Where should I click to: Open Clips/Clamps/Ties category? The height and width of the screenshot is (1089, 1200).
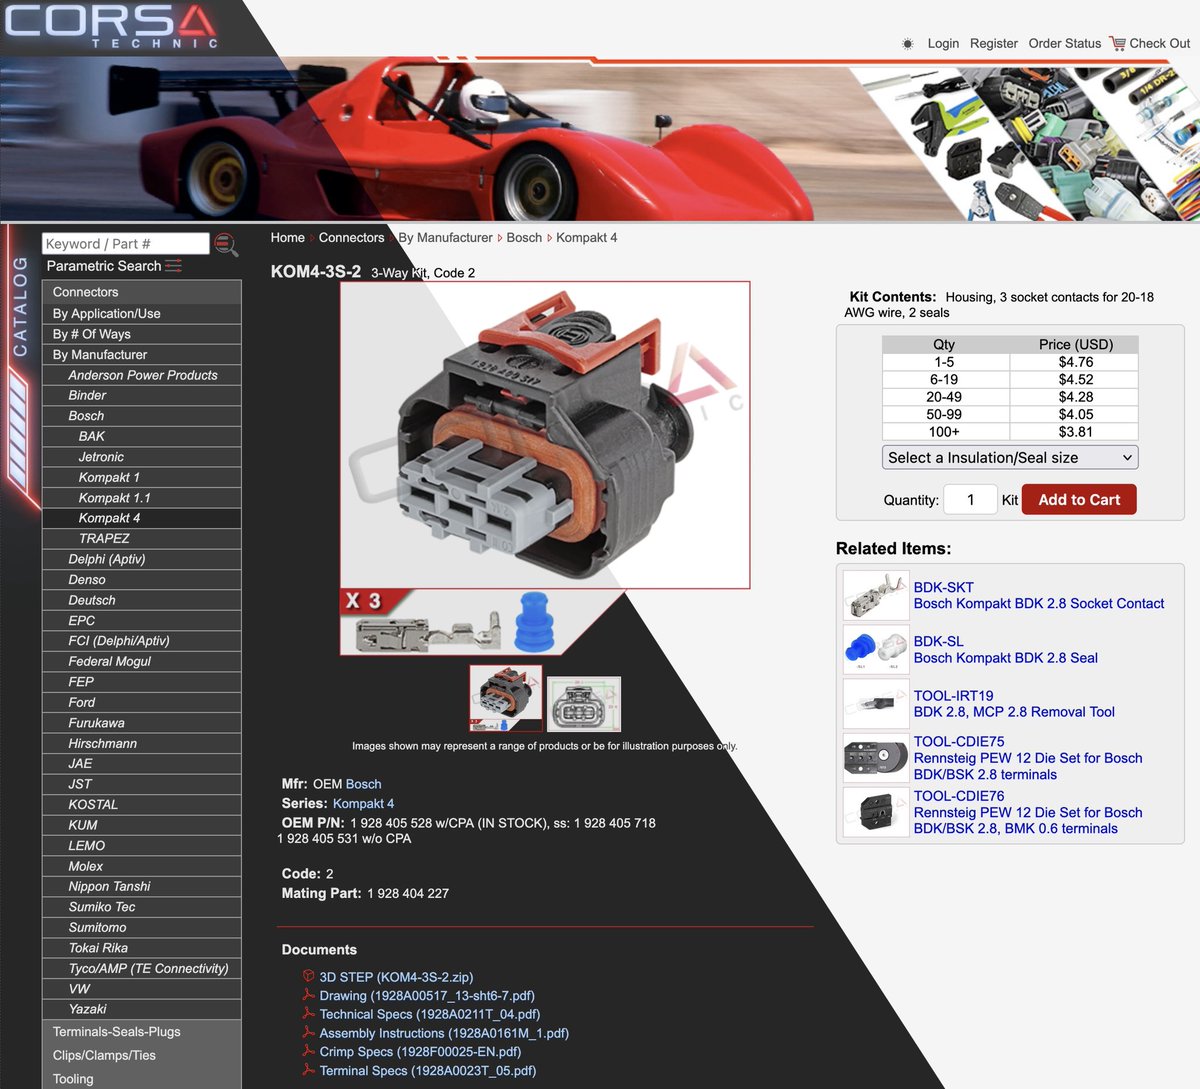click(x=142, y=1055)
